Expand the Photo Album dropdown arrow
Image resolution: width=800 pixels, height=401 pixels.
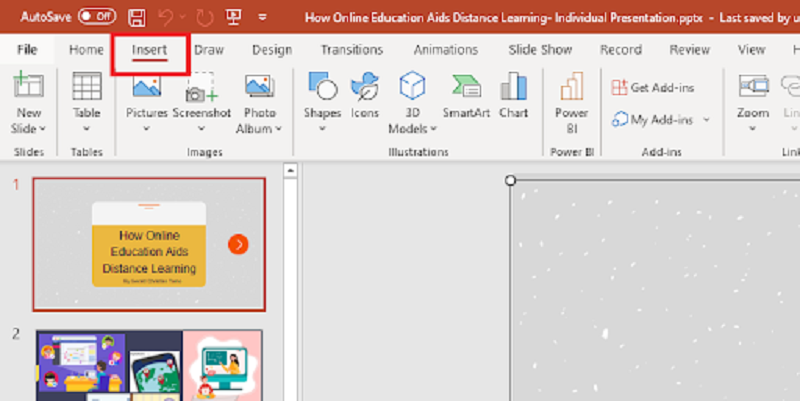coord(278,129)
